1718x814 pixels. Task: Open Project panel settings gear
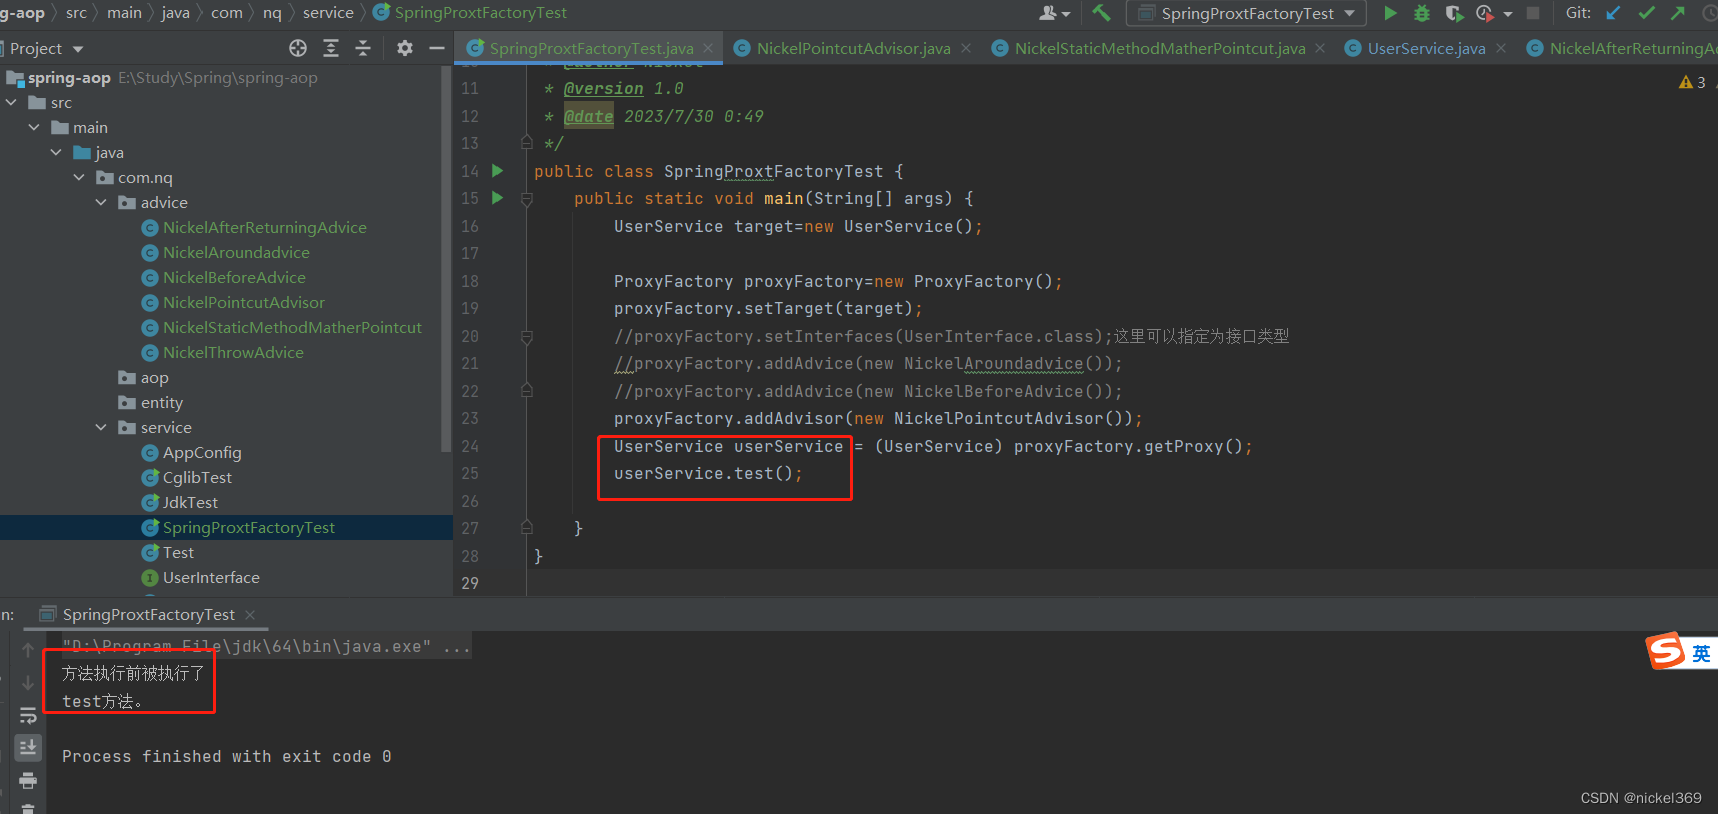pos(405,48)
